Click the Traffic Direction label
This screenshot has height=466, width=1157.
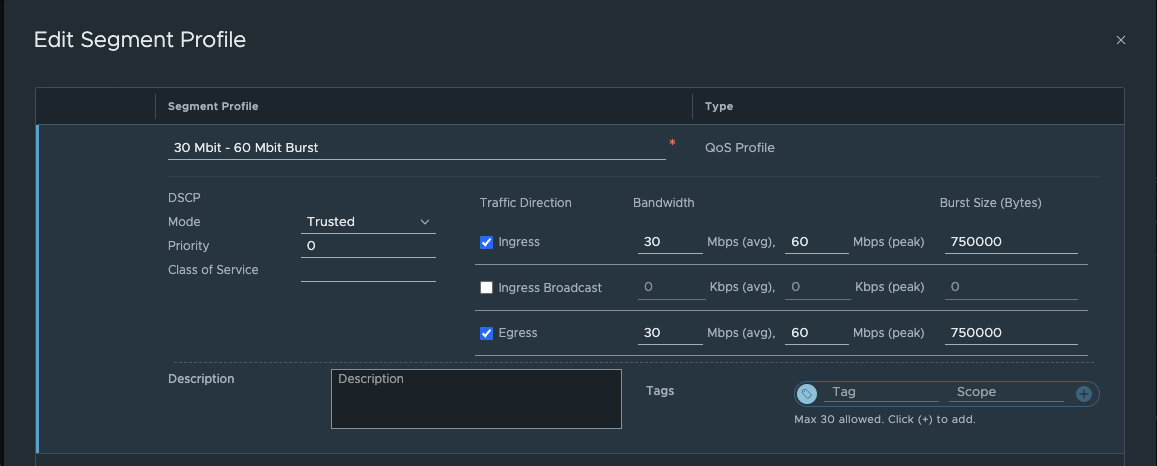click(525, 203)
